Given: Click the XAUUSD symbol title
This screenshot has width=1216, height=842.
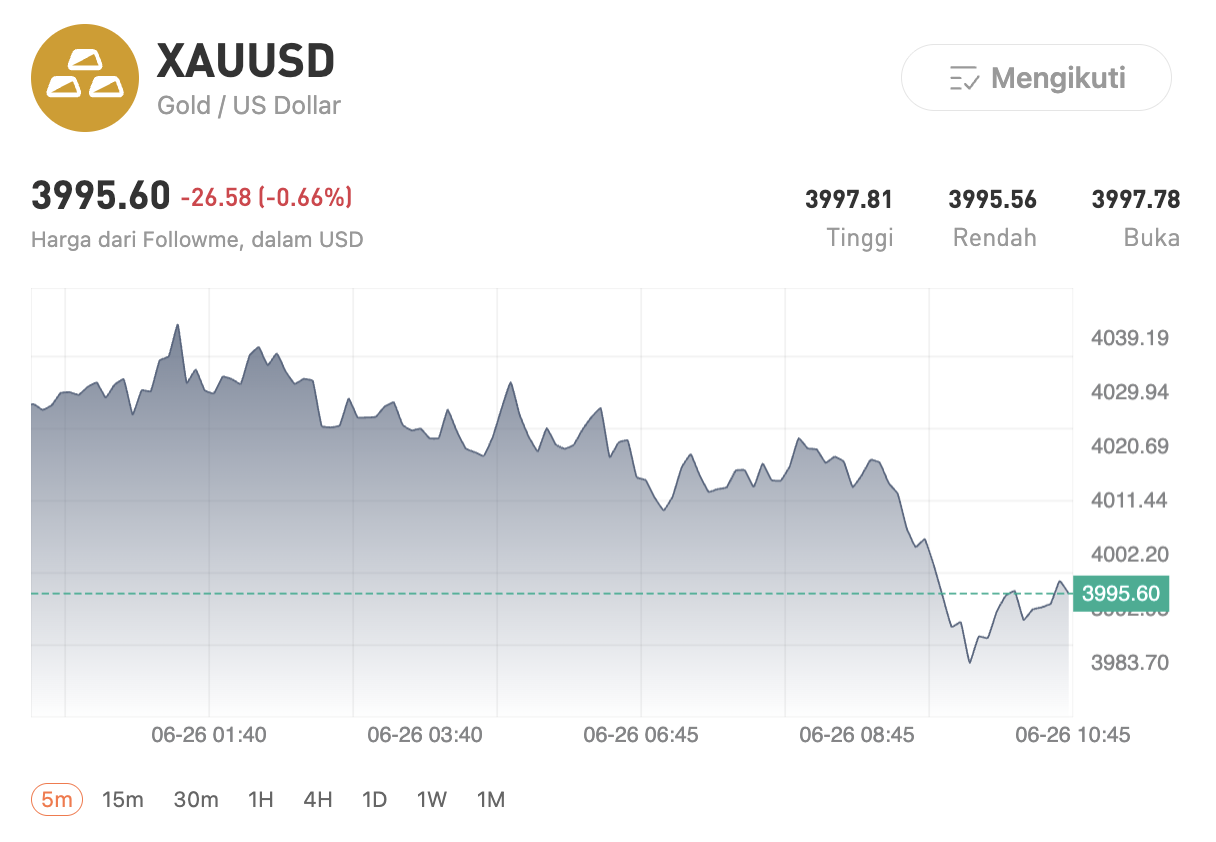Looking at the screenshot, I should pyautogui.click(x=246, y=62).
